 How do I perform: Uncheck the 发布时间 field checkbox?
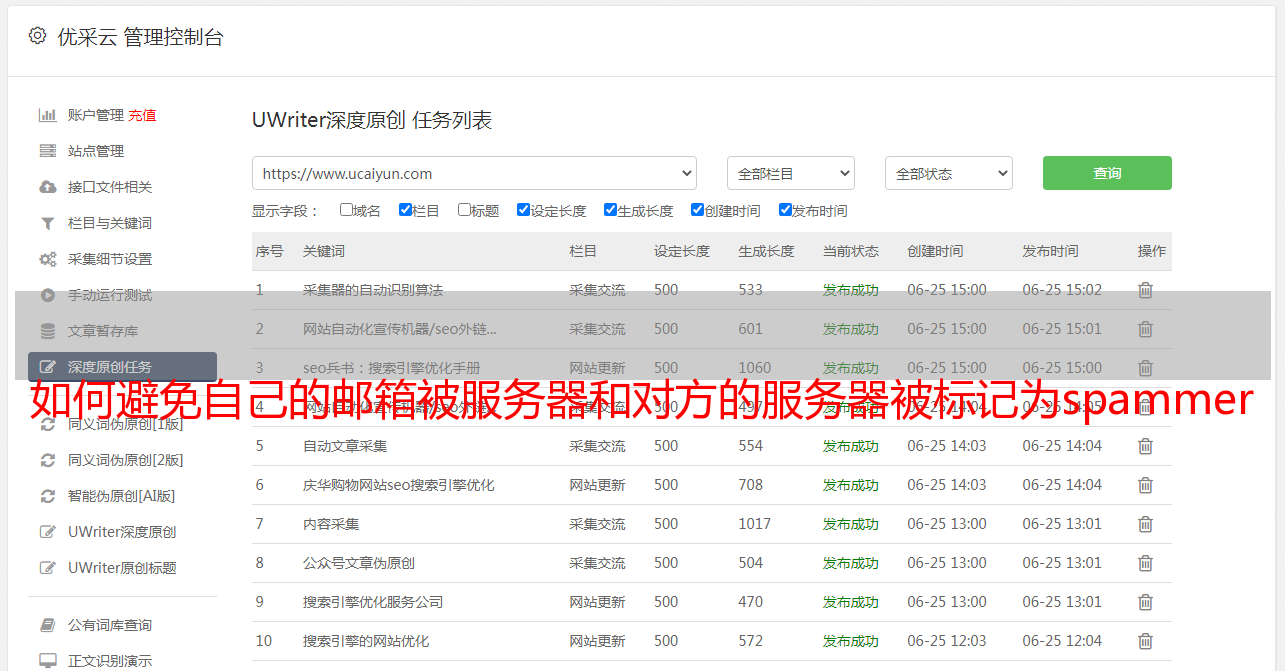click(785, 210)
